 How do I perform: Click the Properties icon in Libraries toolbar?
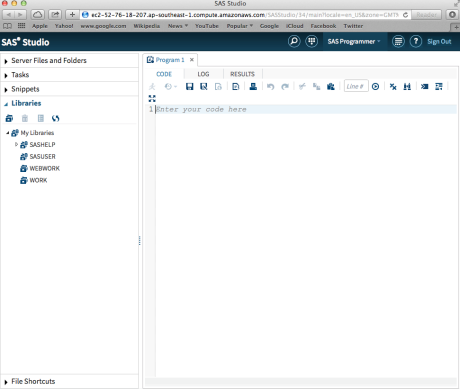click(41, 118)
